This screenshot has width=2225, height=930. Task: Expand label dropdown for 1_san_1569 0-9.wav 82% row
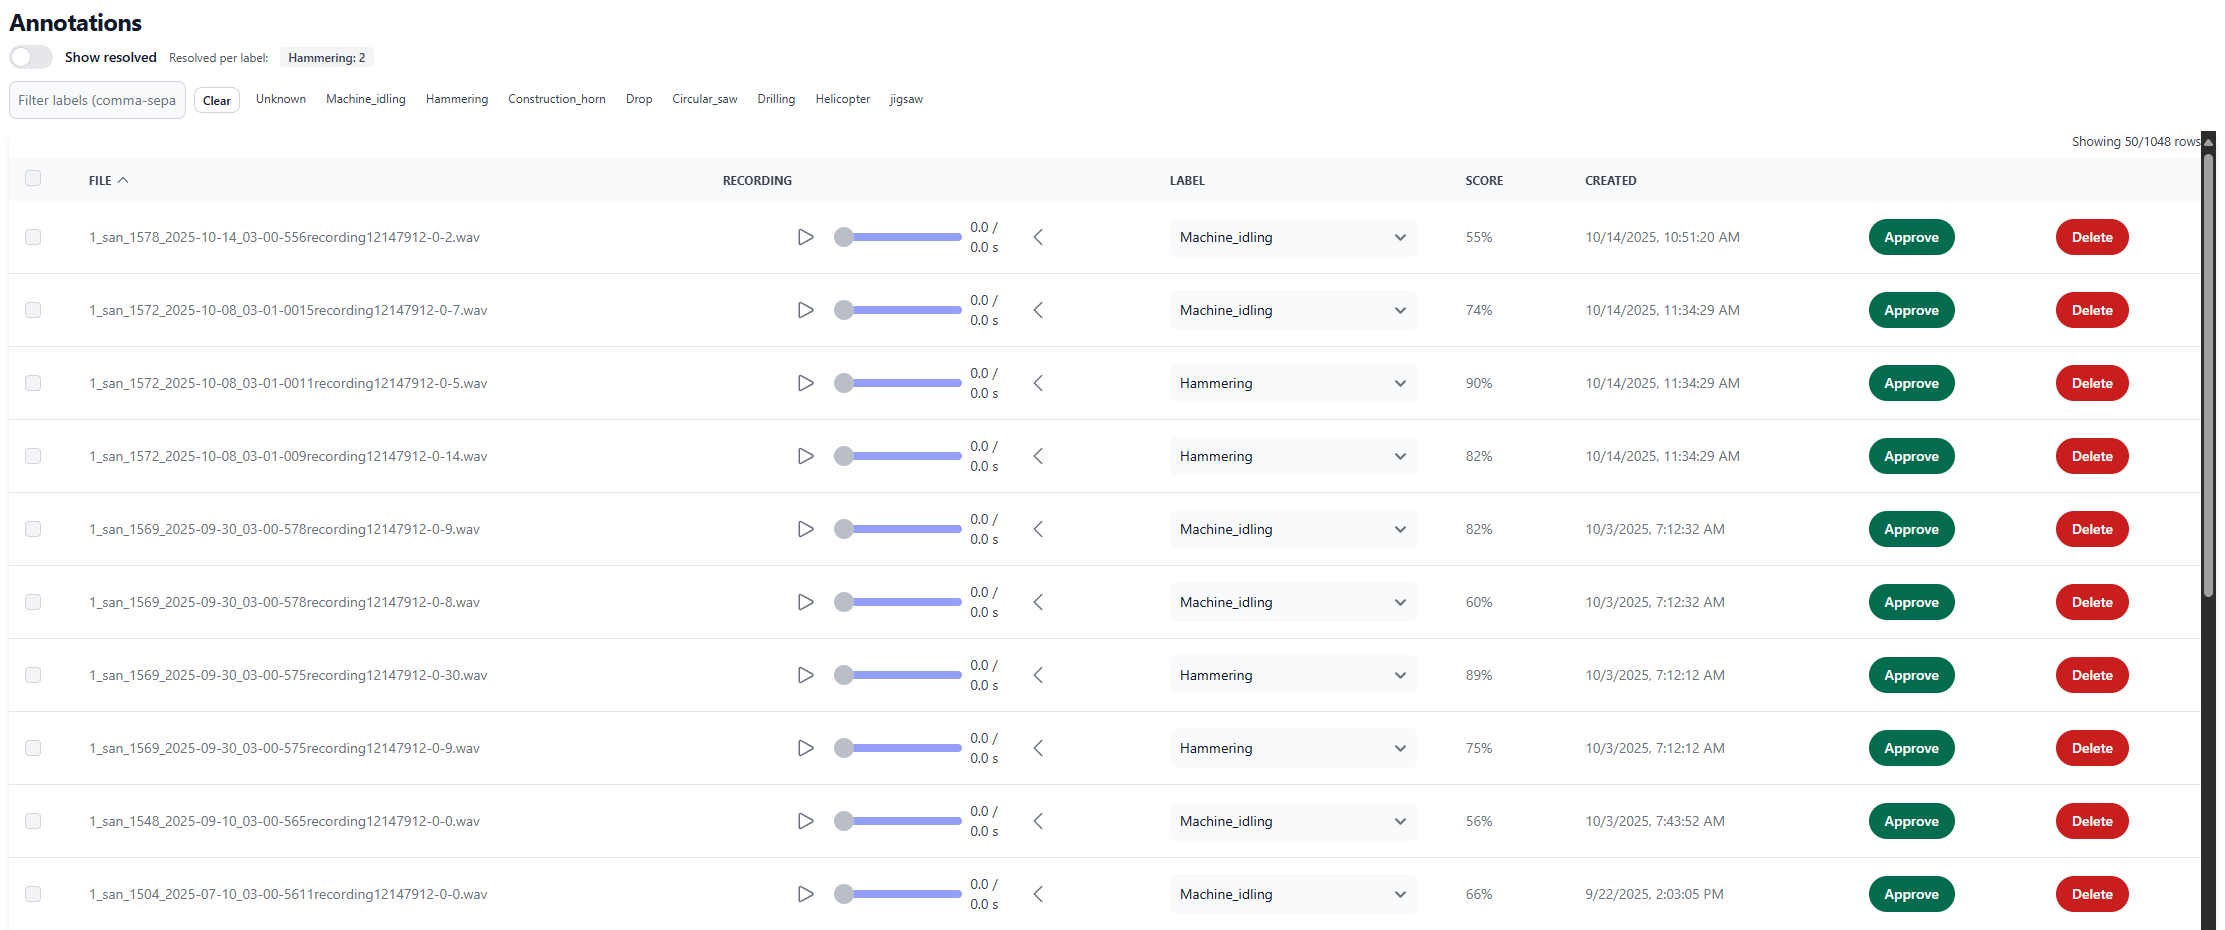tap(1292, 529)
